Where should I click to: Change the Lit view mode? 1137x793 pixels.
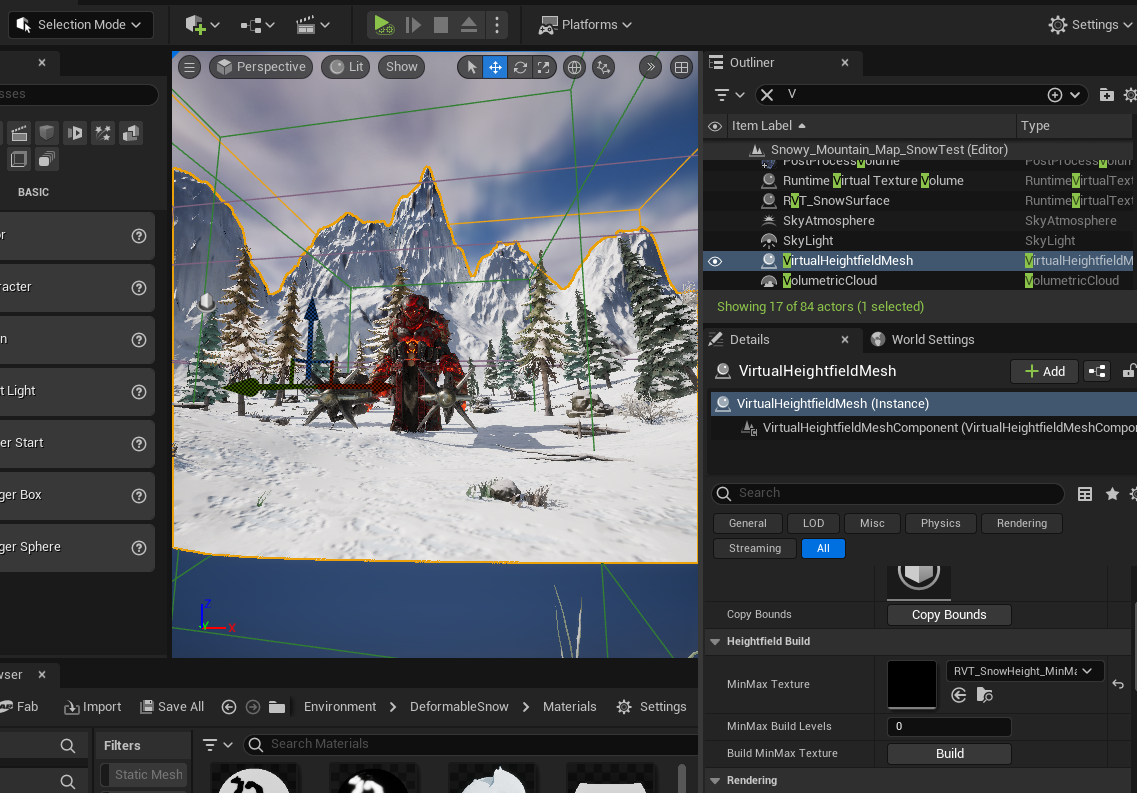(346, 67)
